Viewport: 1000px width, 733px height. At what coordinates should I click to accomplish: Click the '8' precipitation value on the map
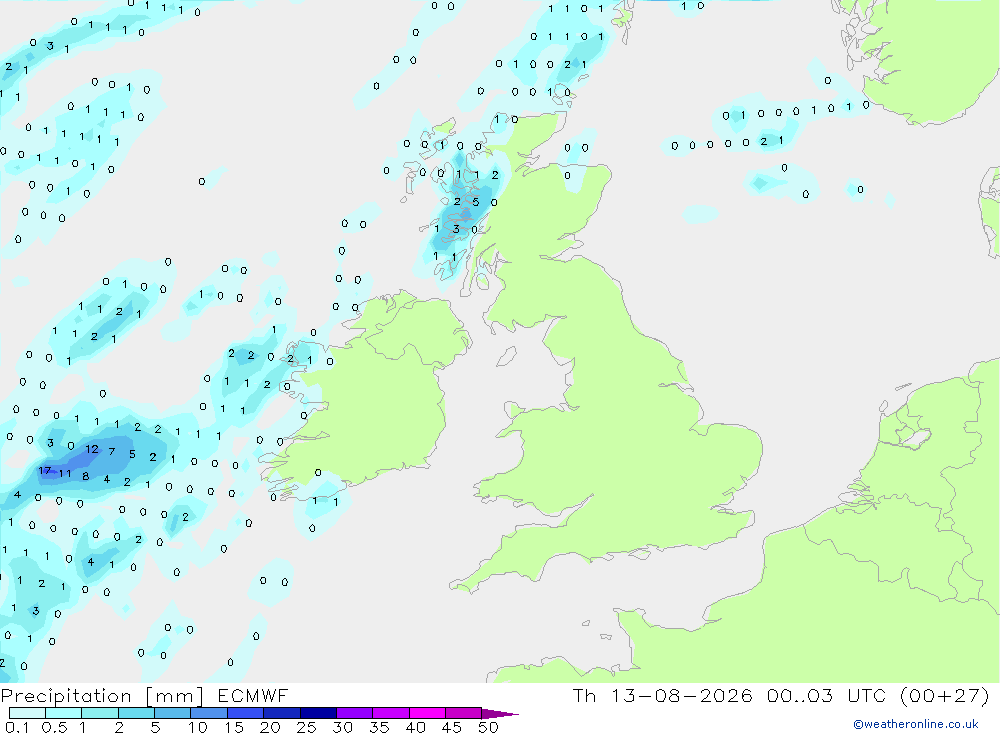[85, 476]
